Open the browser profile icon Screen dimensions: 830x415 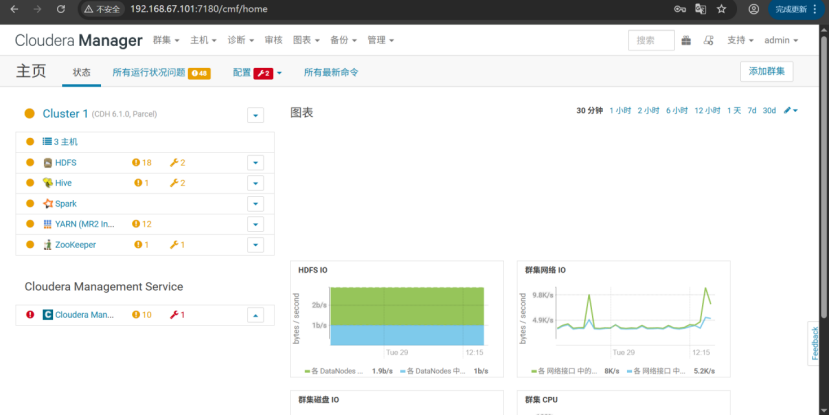pos(753,9)
